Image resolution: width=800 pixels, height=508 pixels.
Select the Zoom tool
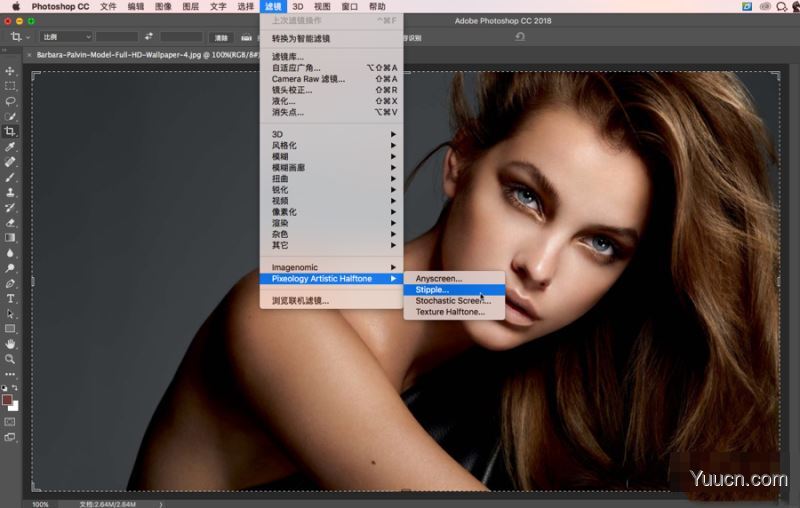(10, 359)
